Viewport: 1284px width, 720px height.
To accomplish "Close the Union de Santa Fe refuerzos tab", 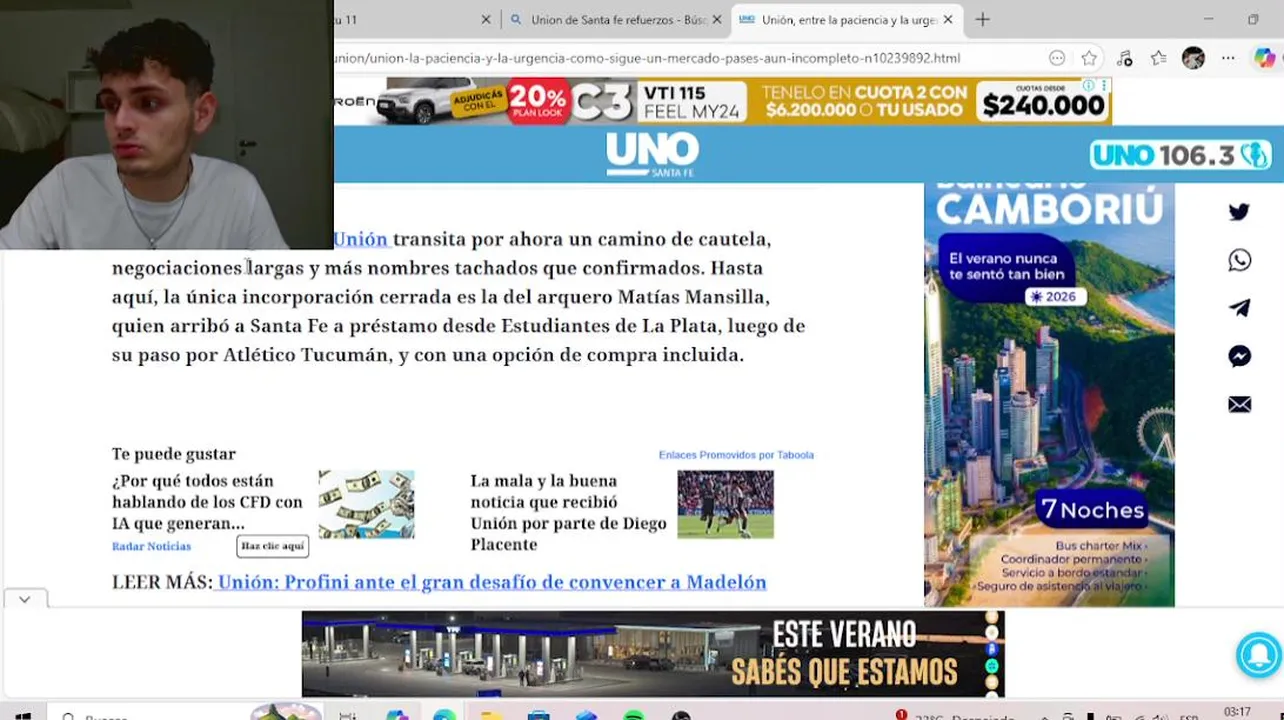I will tap(716, 19).
